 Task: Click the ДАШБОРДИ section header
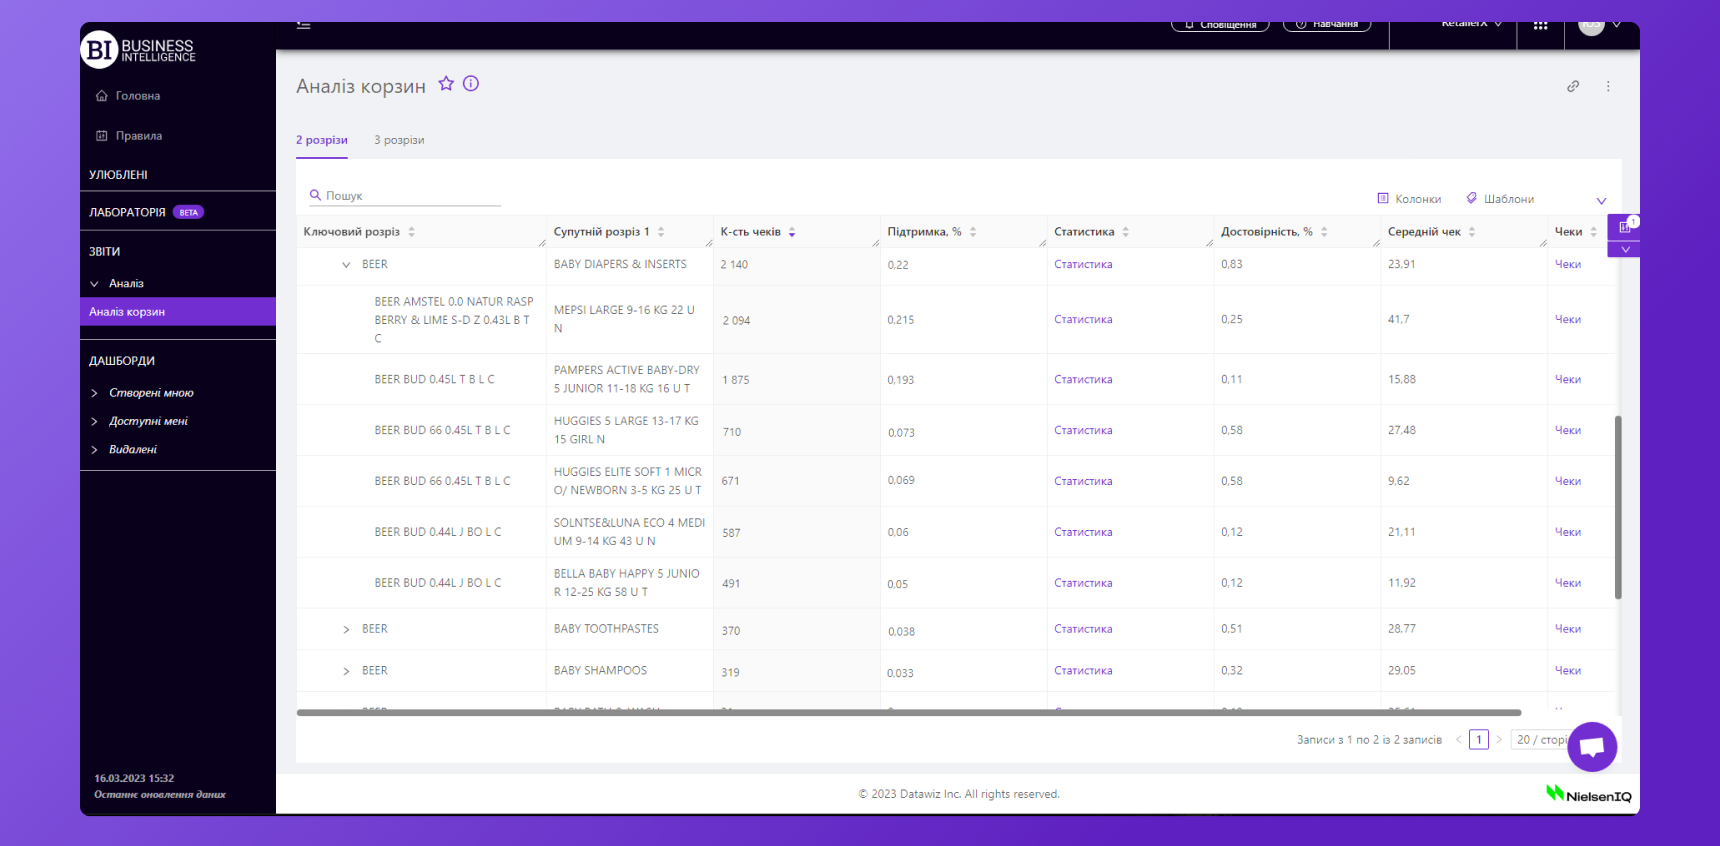[122, 361]
